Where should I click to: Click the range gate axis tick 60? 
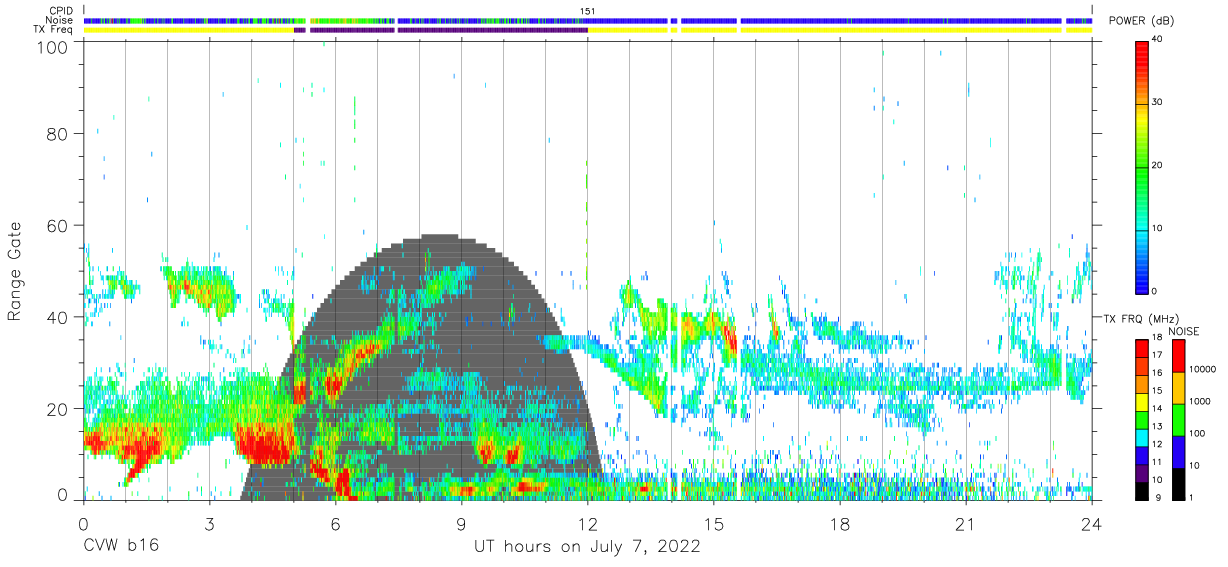click(x=58, y=225)
